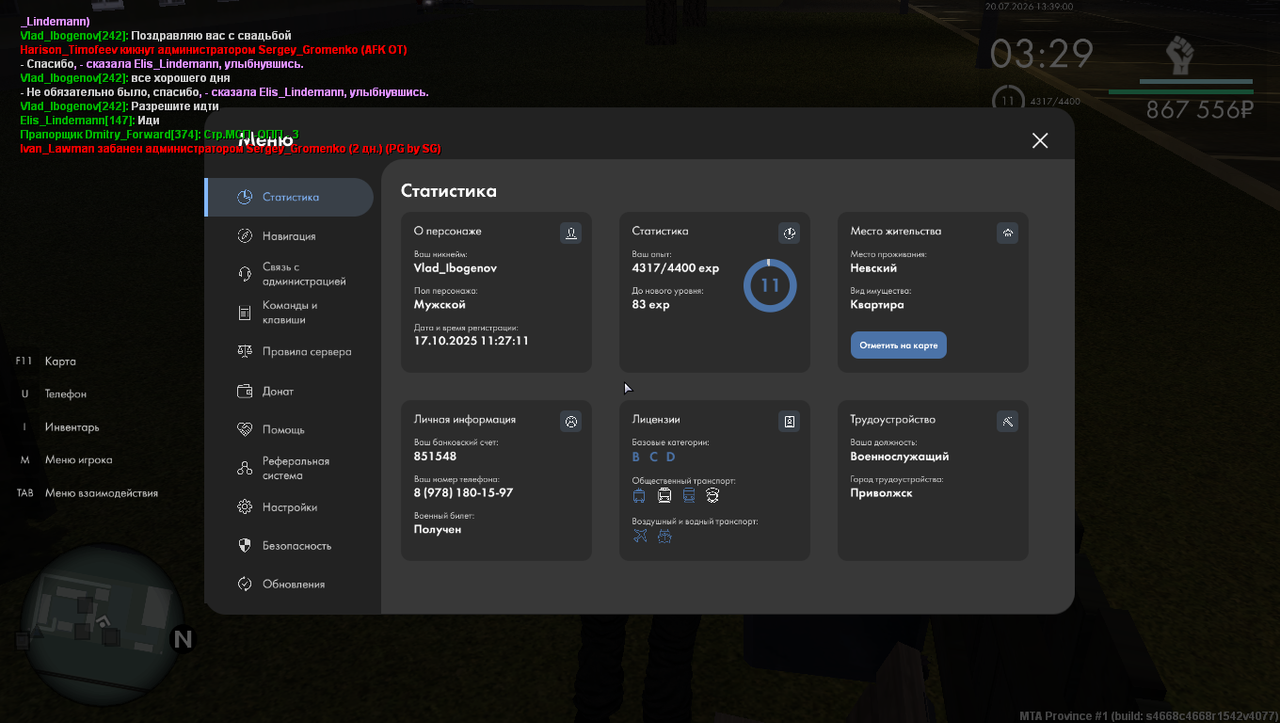Click the Лицензии card document icon
The height and width of the screenshot is (723, 1280).
click(789, 422)
